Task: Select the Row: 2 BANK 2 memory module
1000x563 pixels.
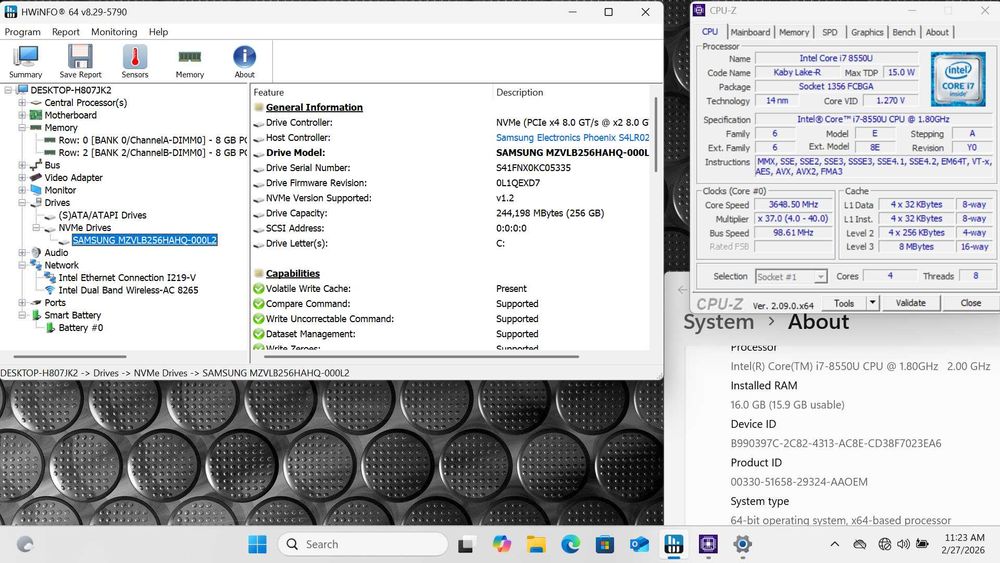Action: coord(152,152)
